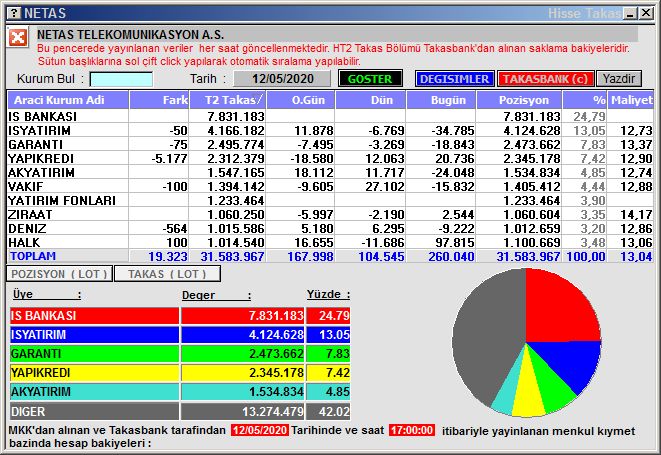Click the blue ISYATIRIM legend bar
Viewport: 661px width, 455px height.
[x=94, y=335]
